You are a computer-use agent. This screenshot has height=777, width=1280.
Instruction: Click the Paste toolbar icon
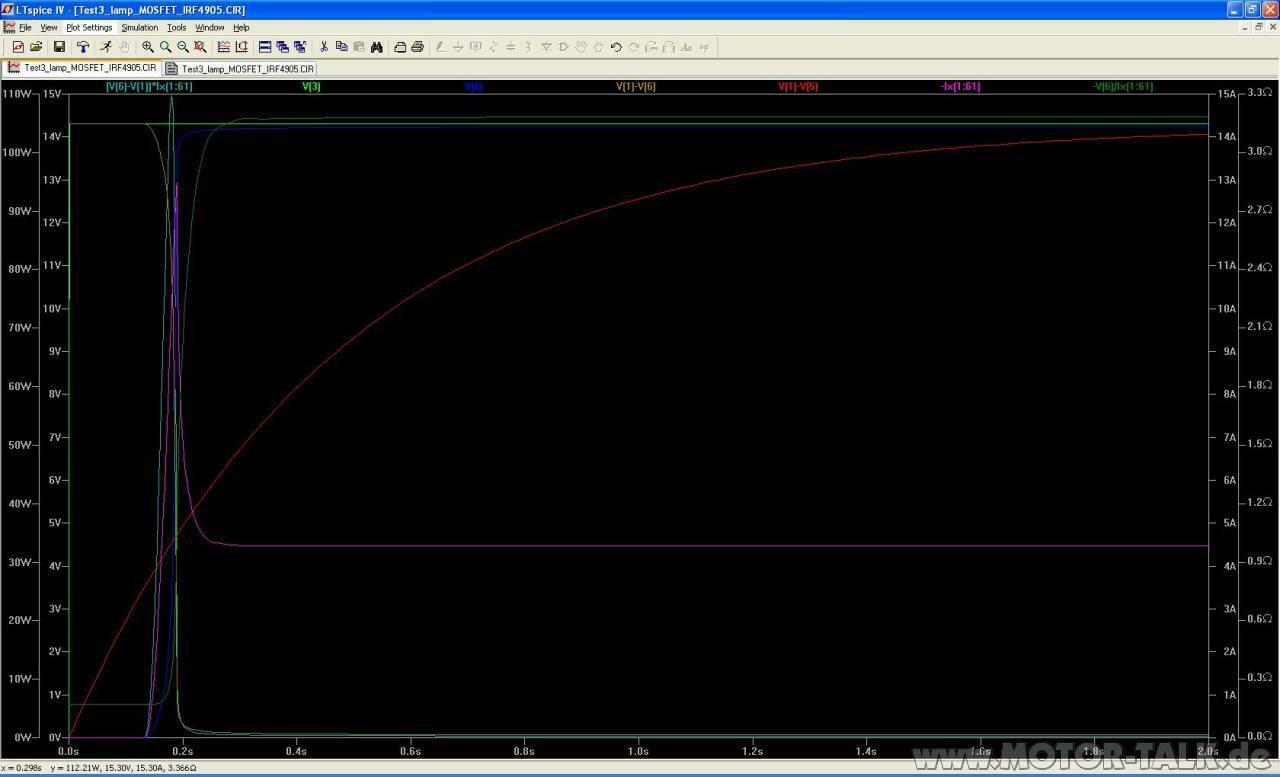(358, 47)
